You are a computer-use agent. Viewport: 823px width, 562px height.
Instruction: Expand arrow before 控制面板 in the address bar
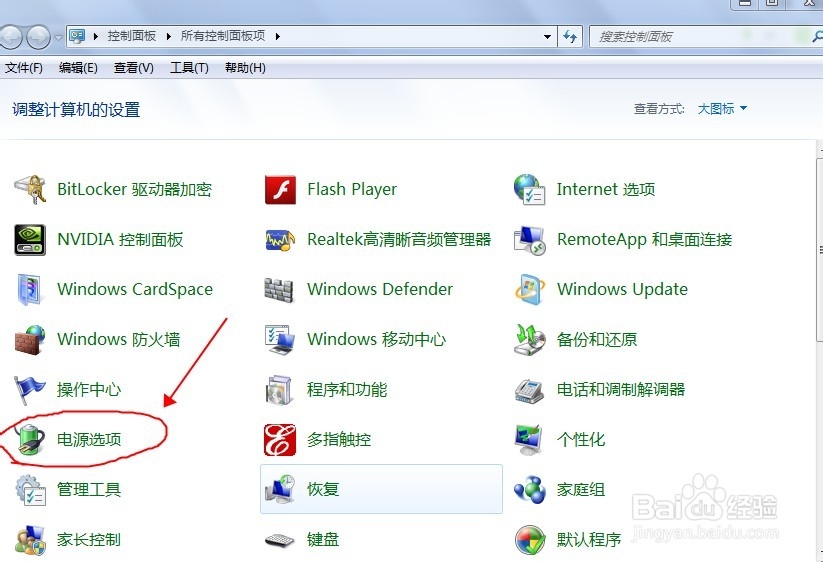coord(96,36)
